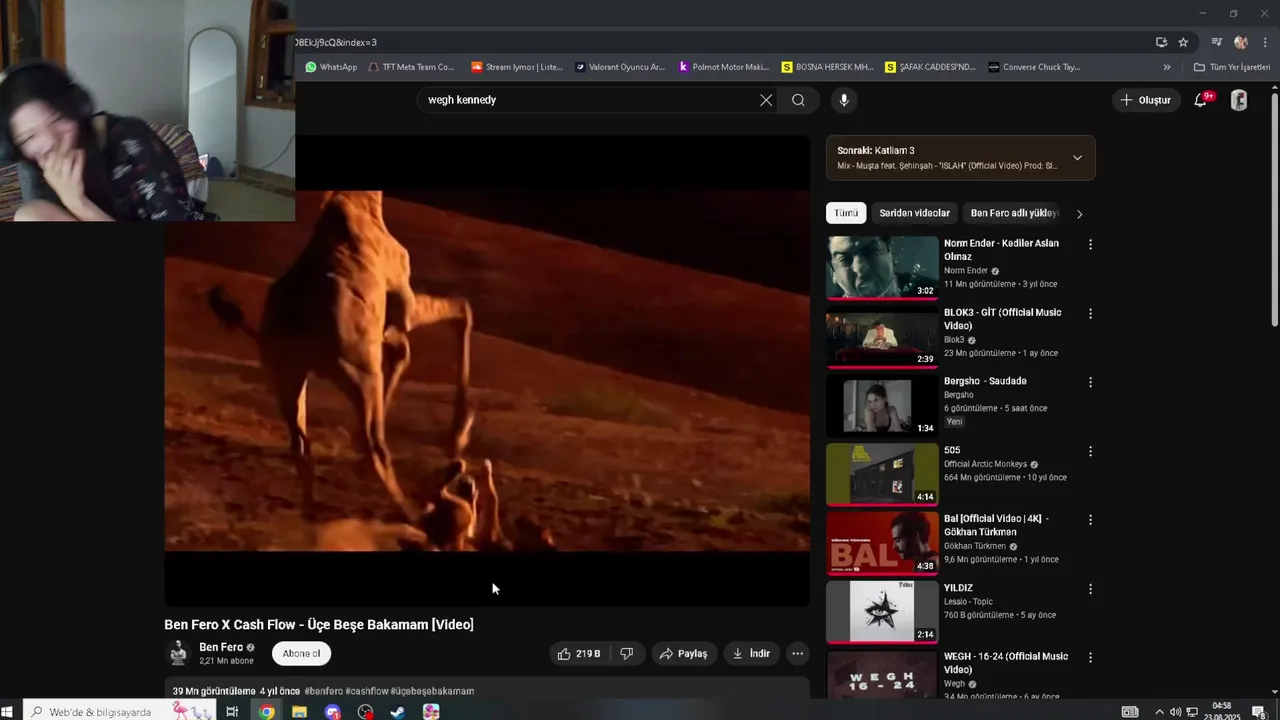Open Bal Gökhan Türkmen video thumbnail
1280x720 pixels.
point(882,544)
